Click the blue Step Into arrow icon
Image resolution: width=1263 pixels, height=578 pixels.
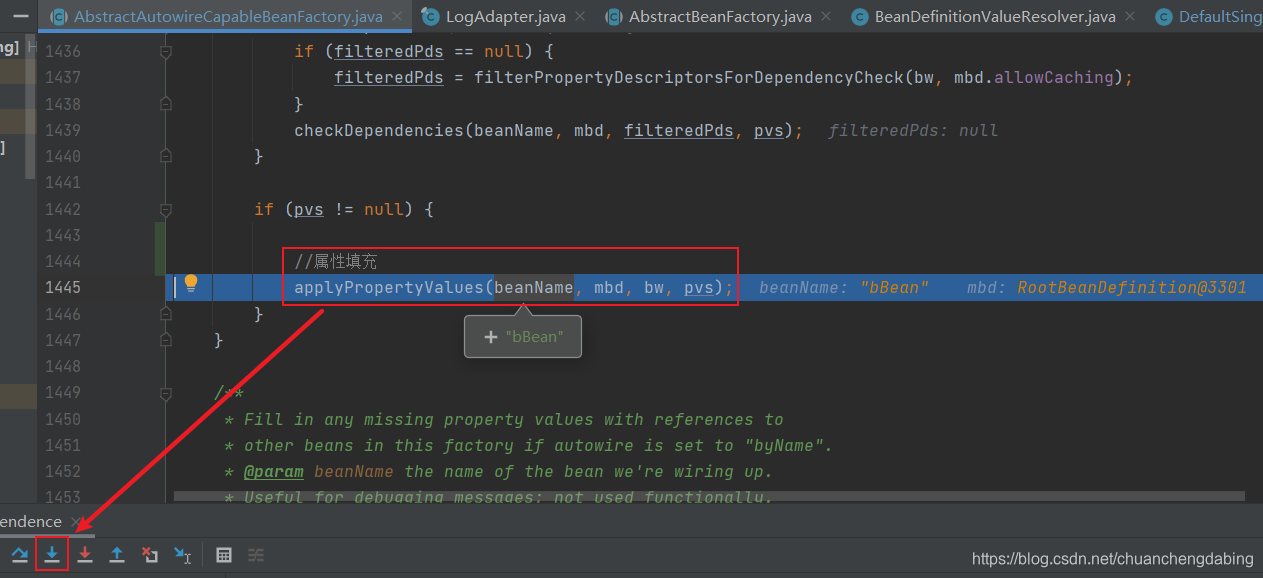(x=51, y=555)
